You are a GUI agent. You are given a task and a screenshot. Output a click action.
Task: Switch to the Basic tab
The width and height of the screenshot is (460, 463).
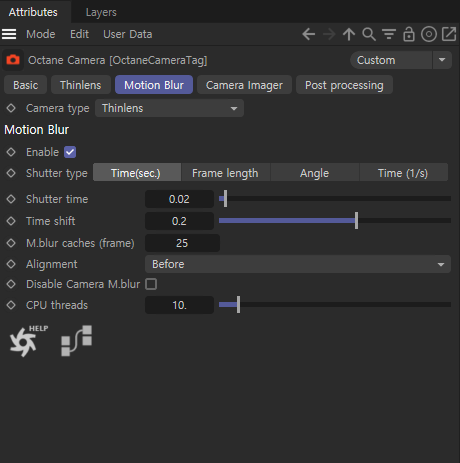tap(26, 85)
